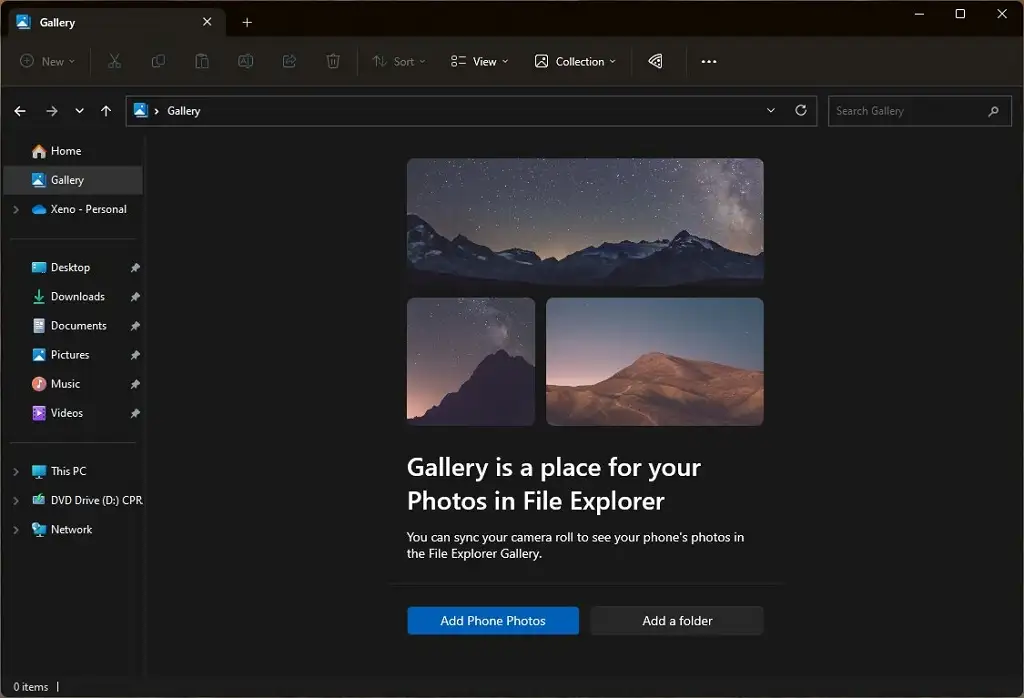Click the Cut icon in the toolbar

(x=114, y=61)
